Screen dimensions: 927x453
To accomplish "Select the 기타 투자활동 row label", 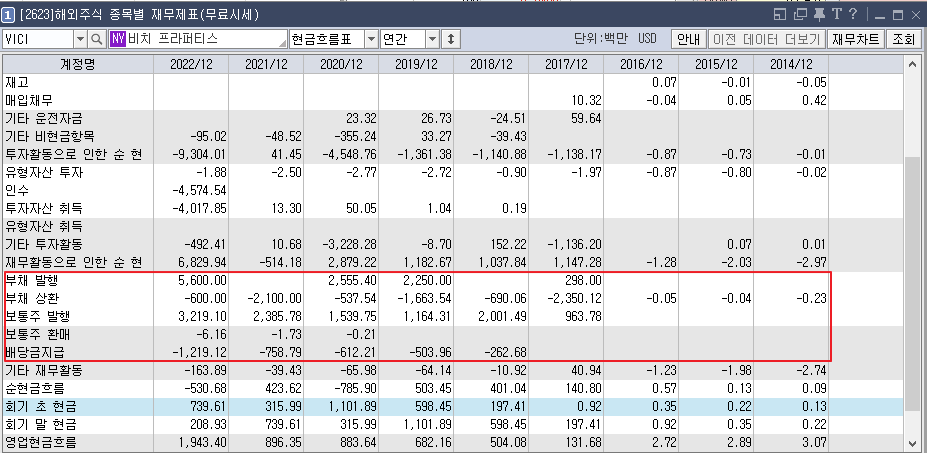I will pyautogui.click(x=44, y=244).
